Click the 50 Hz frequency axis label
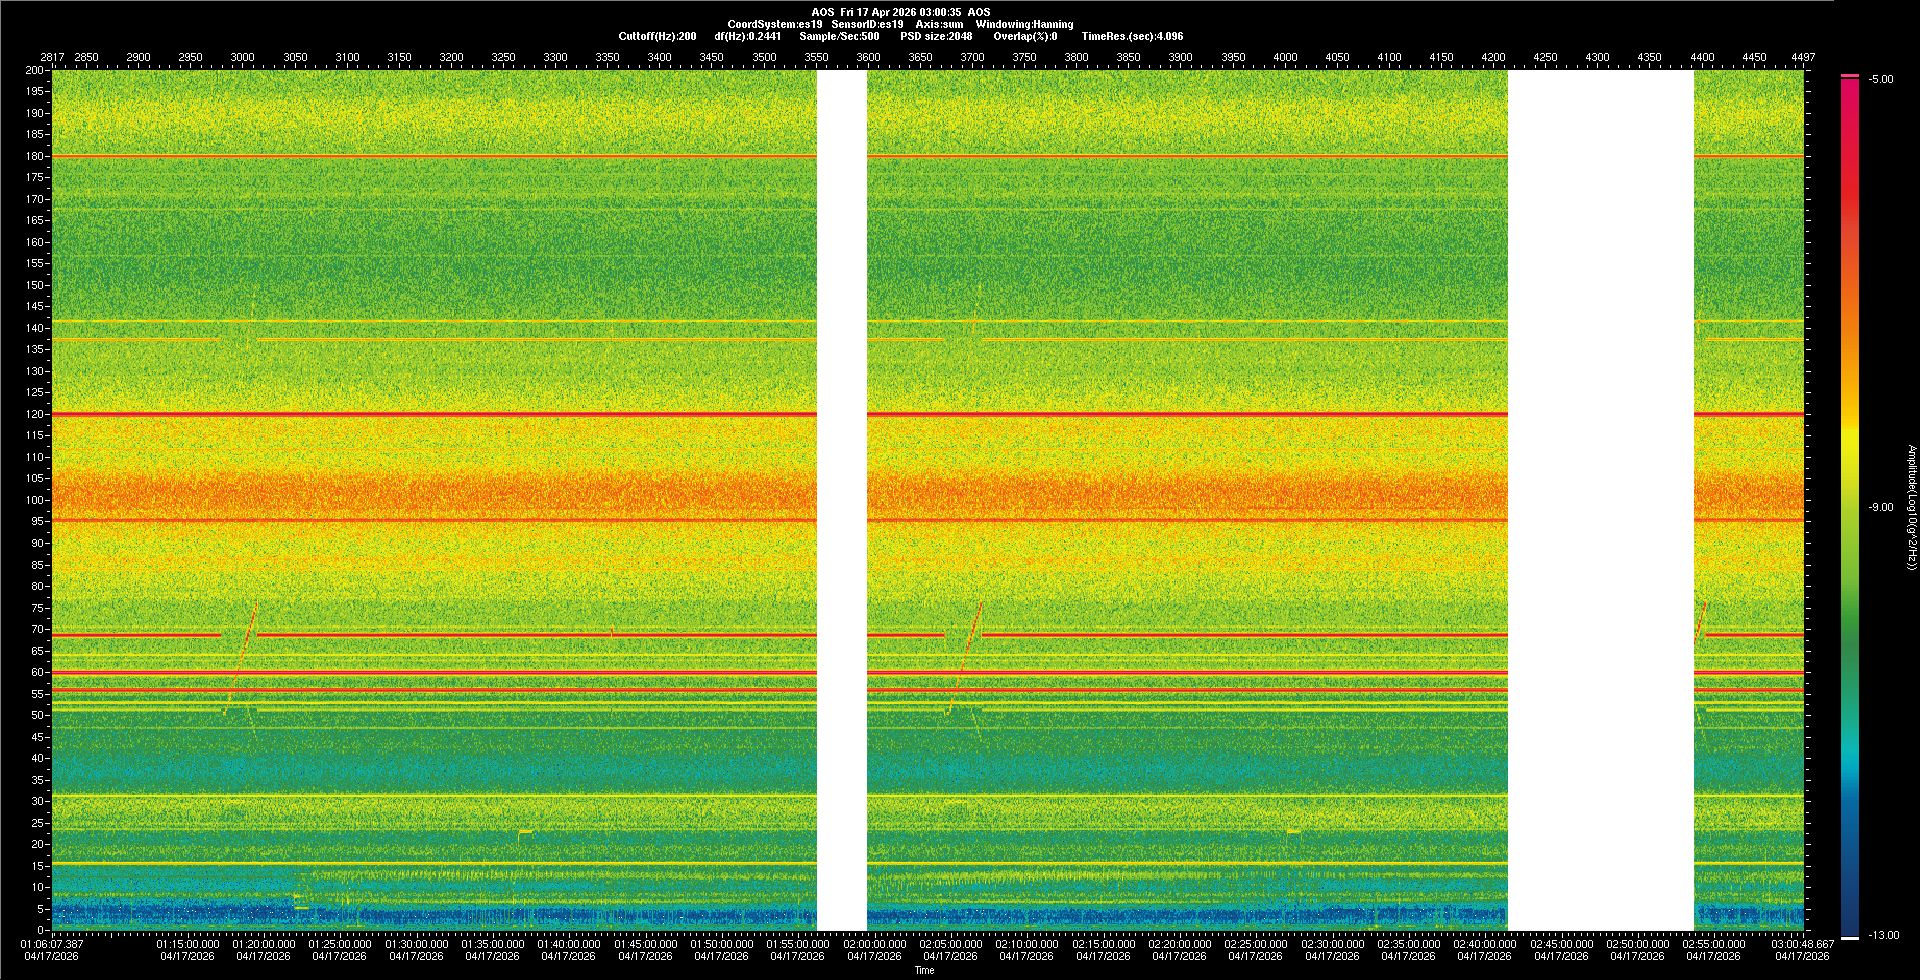The width and height of the screenshot is (1920, 980). pos(37,715)
